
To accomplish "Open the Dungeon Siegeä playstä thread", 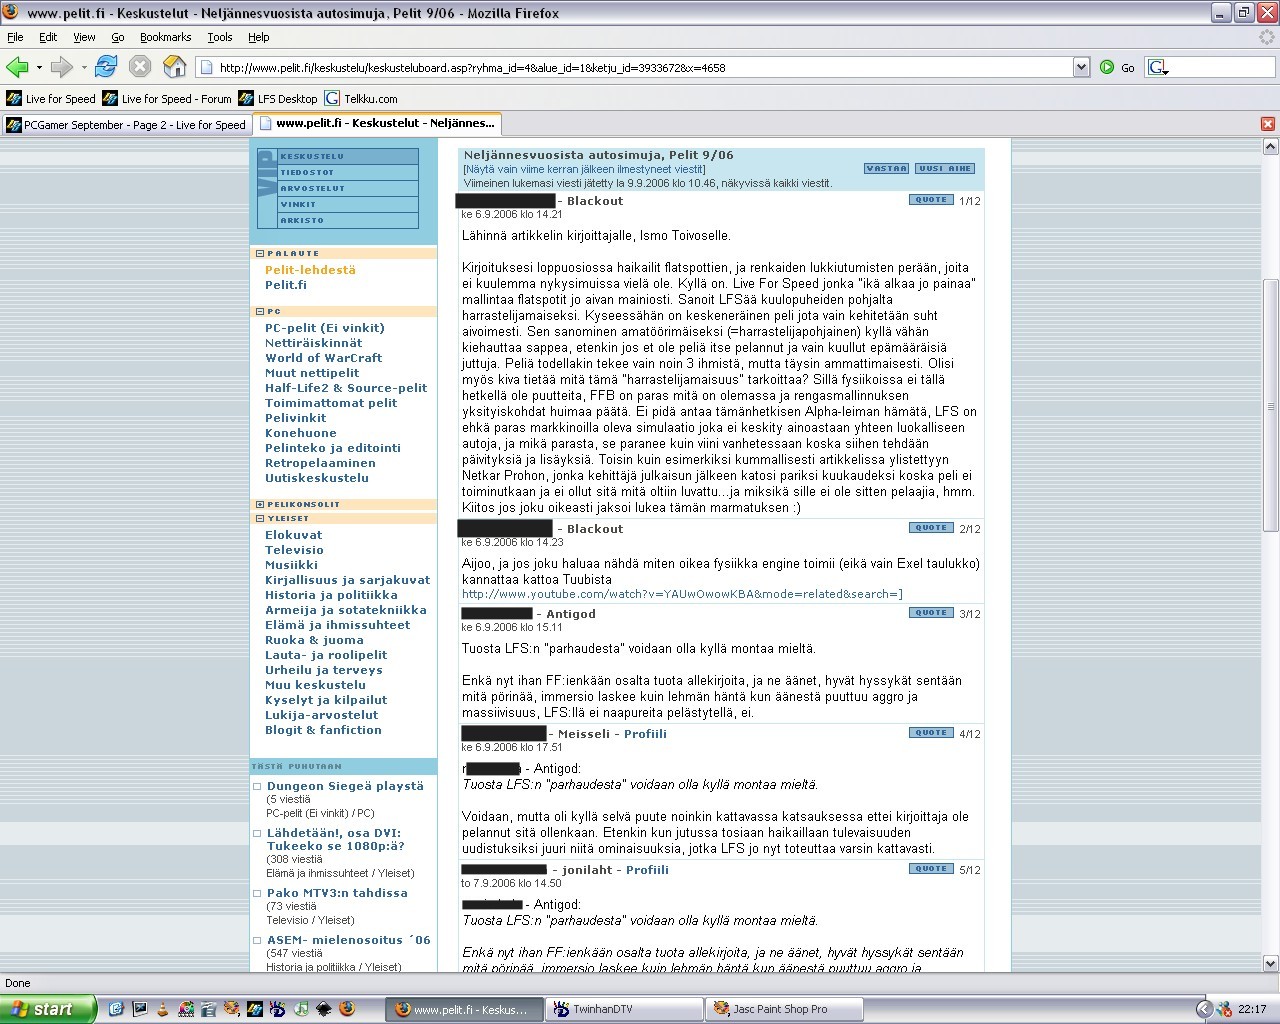I will tap(345, 786).
